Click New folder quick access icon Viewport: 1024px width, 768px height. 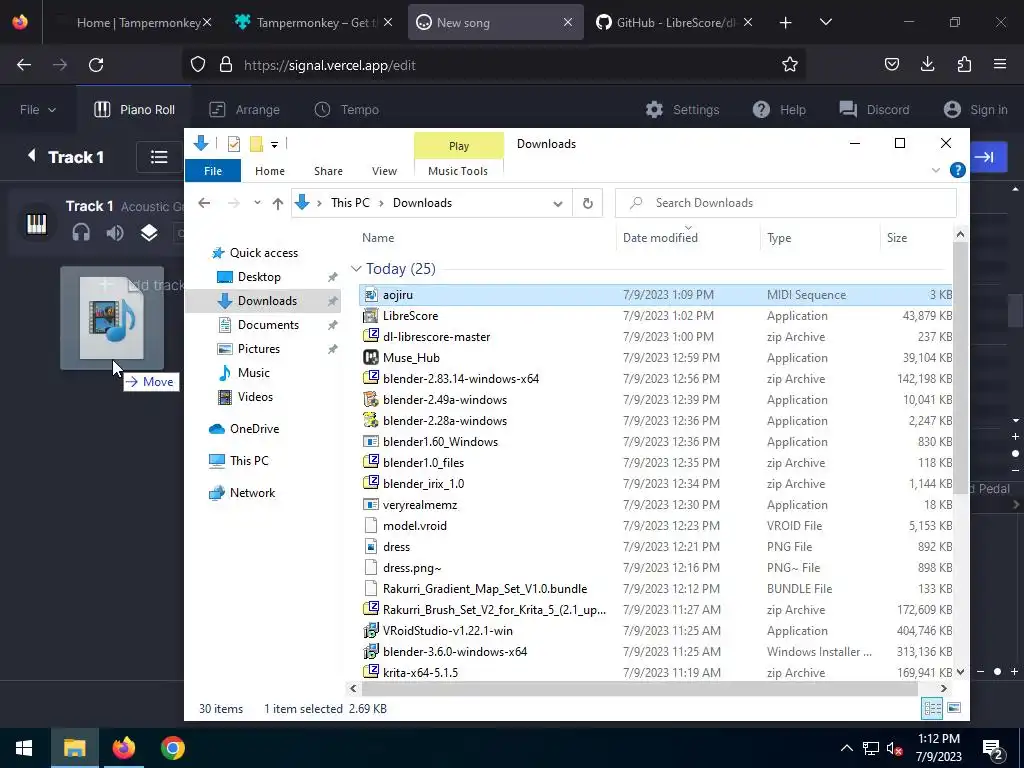(257, 144)
